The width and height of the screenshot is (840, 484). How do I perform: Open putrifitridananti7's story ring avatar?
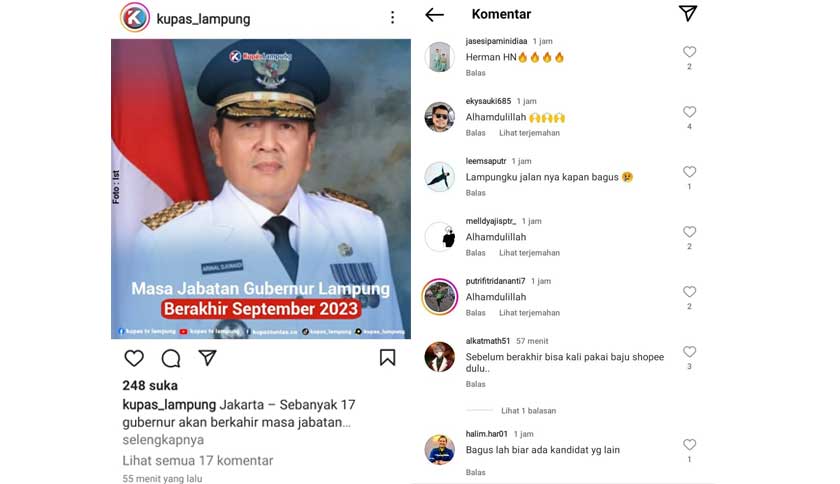pyautogui.click(x=439, y=296)
